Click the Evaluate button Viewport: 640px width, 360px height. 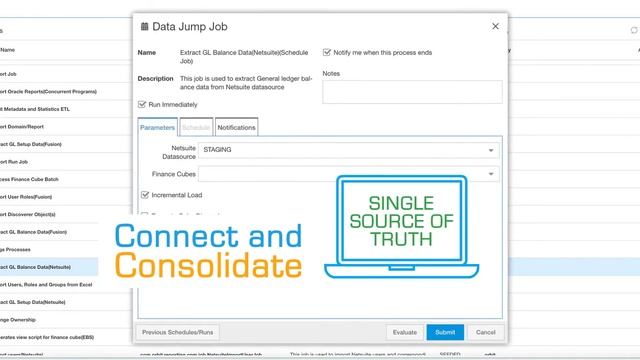(x=405, y=332)
